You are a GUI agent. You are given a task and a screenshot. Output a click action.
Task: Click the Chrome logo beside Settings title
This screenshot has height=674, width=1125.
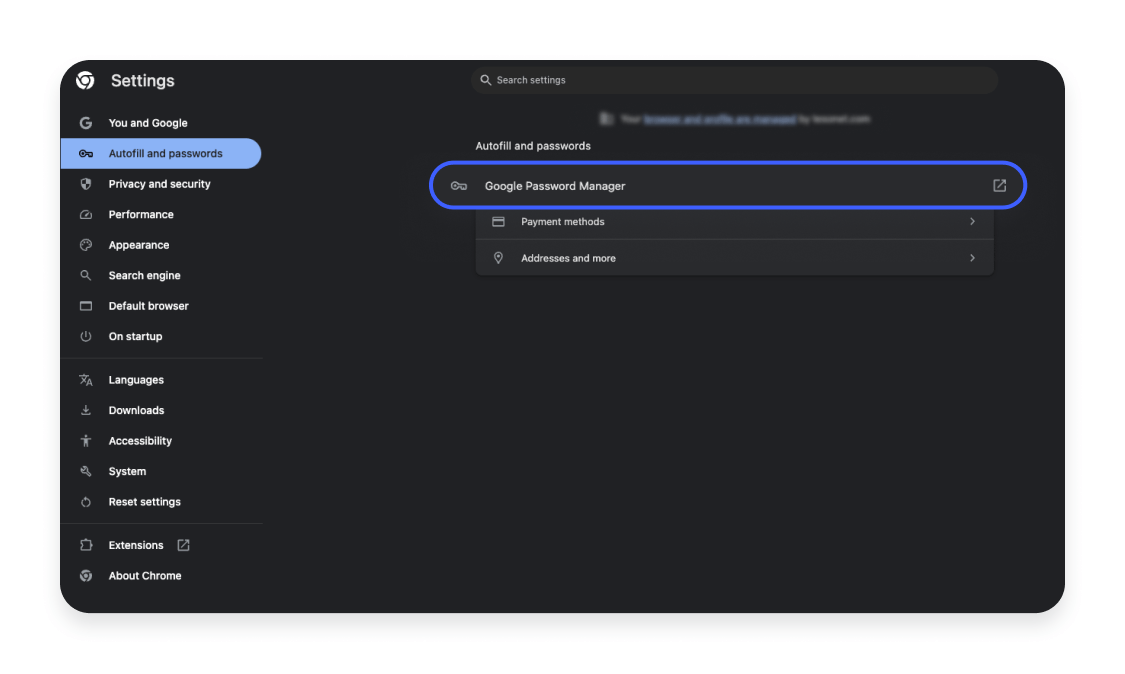86,80
